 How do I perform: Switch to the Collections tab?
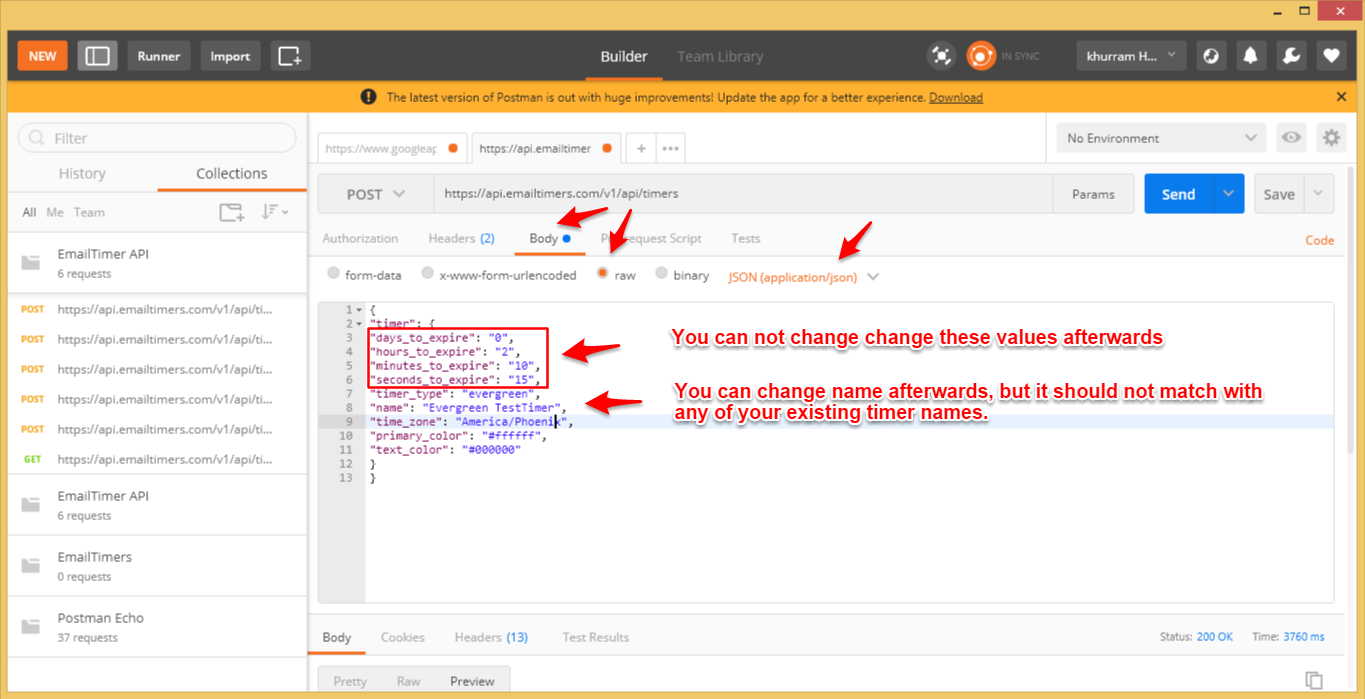tap(232, 173)
